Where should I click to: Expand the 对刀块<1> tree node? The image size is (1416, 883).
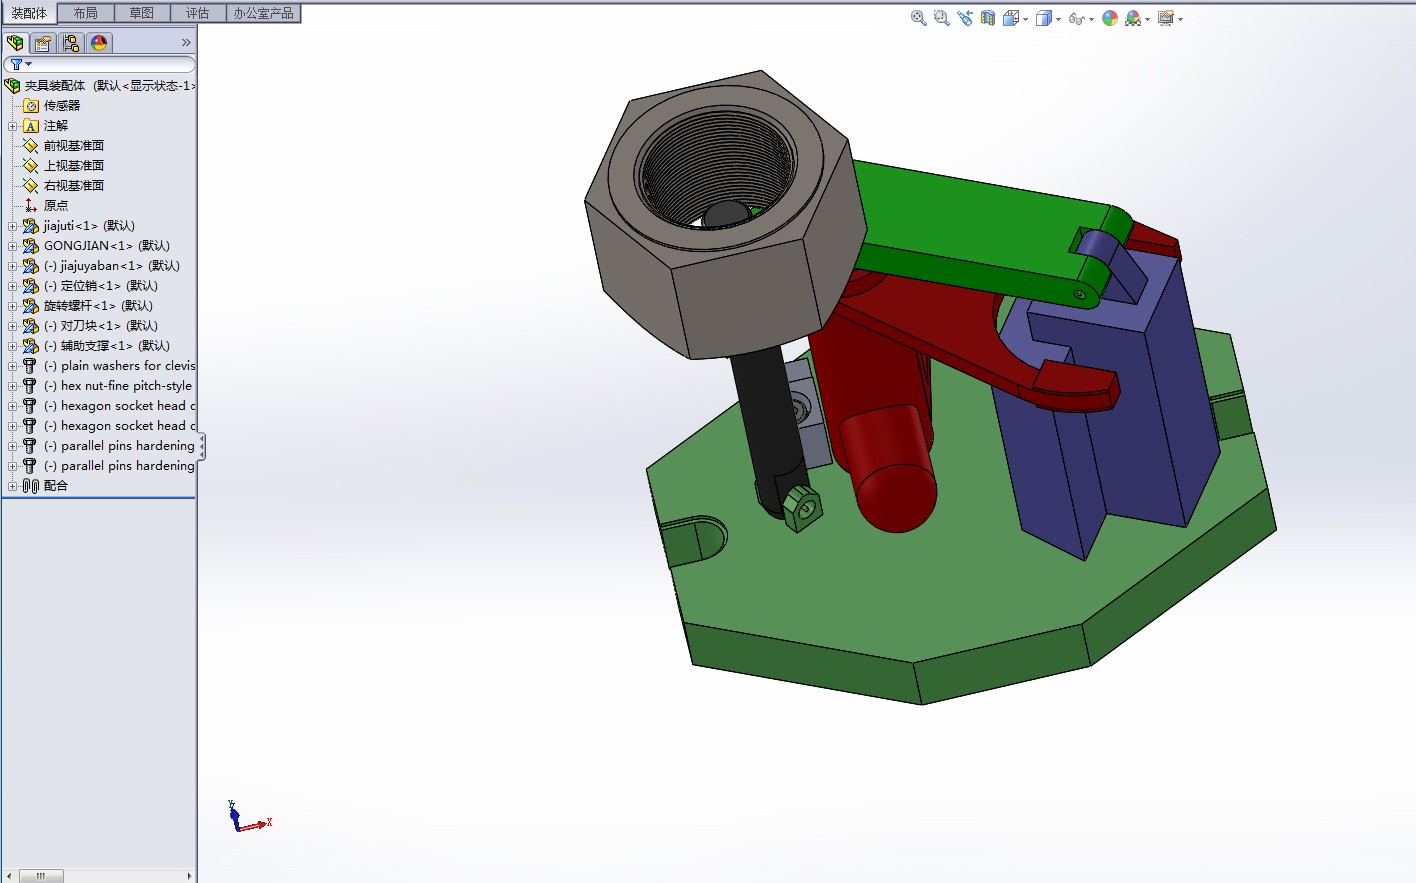point(13,326)
